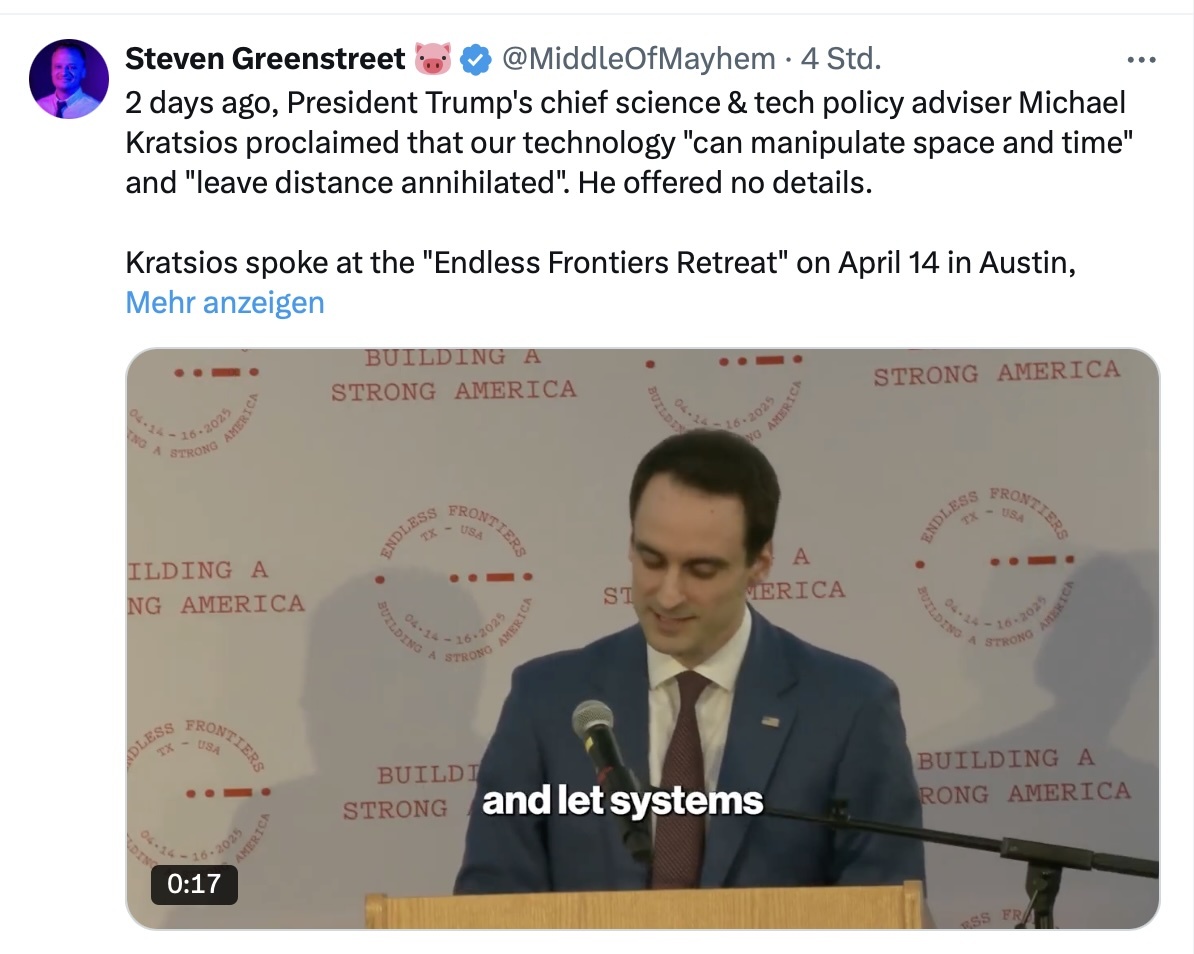Click the Steven Greenstreet display name
This screenshot has height=954, width=1194.
[x=265, y=59]
